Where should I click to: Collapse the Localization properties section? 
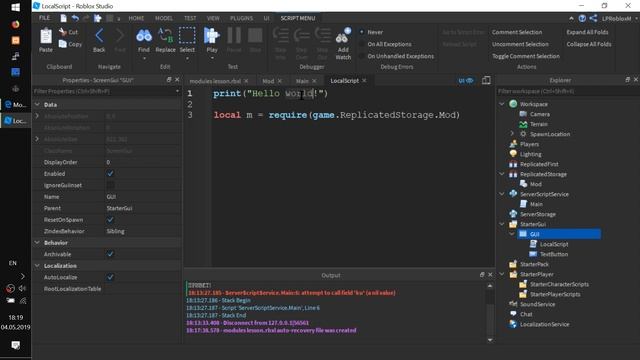(37, 266)
